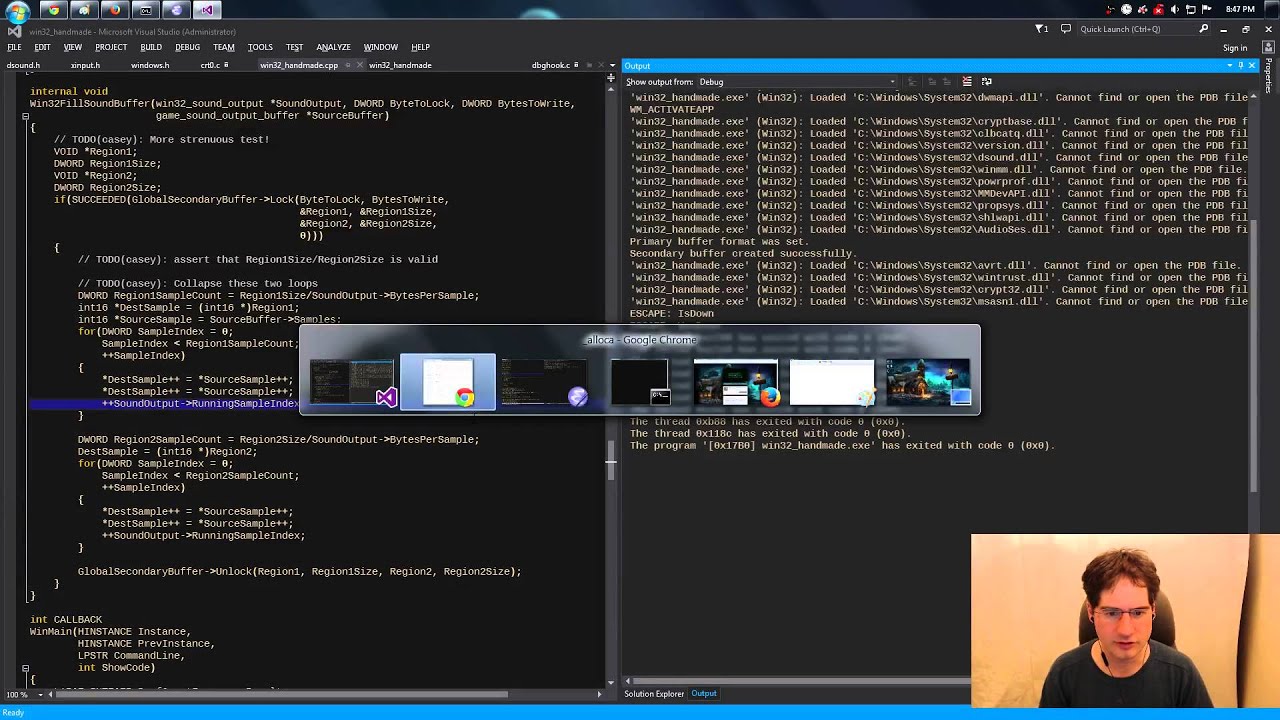Select Paint thumbnail in Alt-Tab switcher
The height and width of the screenshot is (720, 1280).
(x=832, y=383)
